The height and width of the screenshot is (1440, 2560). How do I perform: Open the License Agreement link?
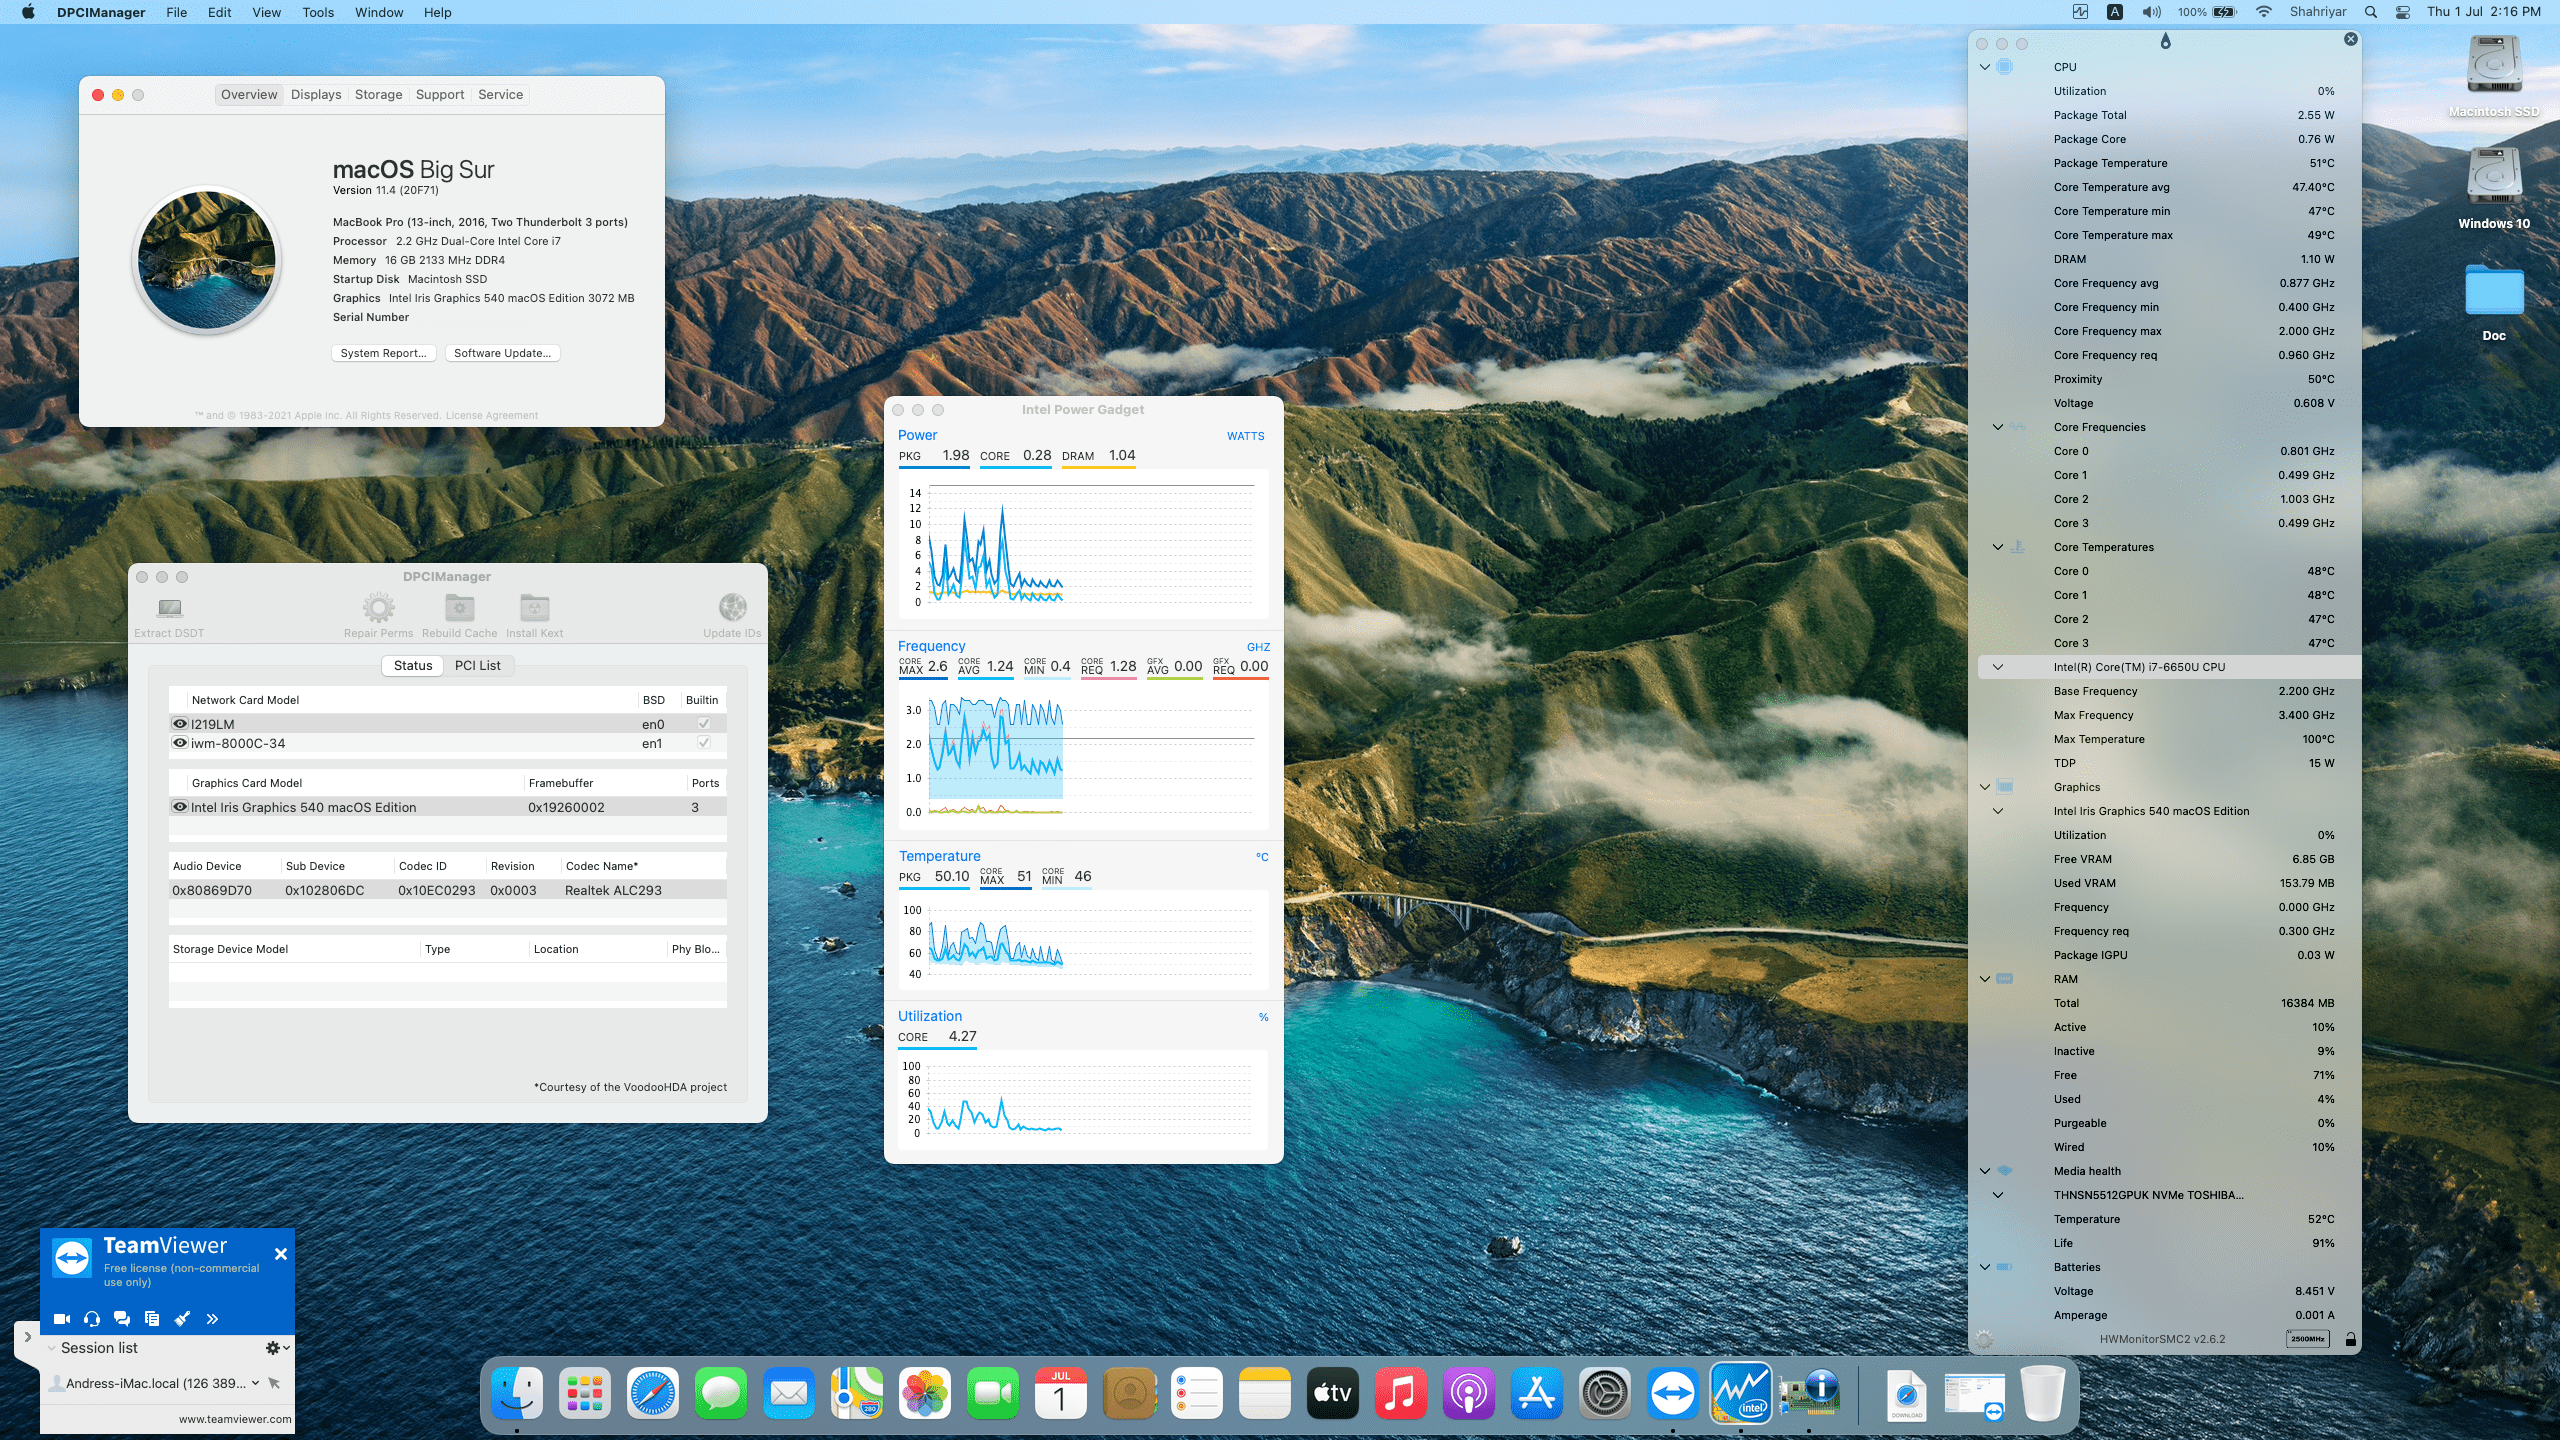[x=491, y=416]
